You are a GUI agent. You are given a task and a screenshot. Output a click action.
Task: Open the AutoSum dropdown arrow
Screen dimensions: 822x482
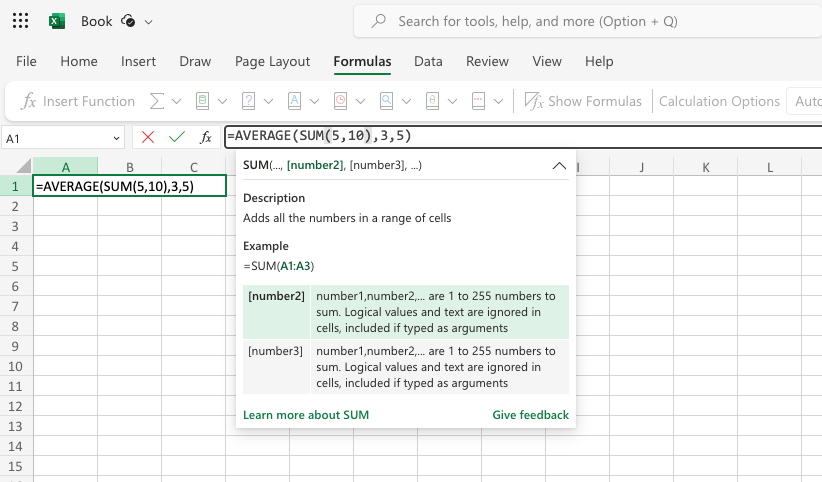click(x=176, y=101)
